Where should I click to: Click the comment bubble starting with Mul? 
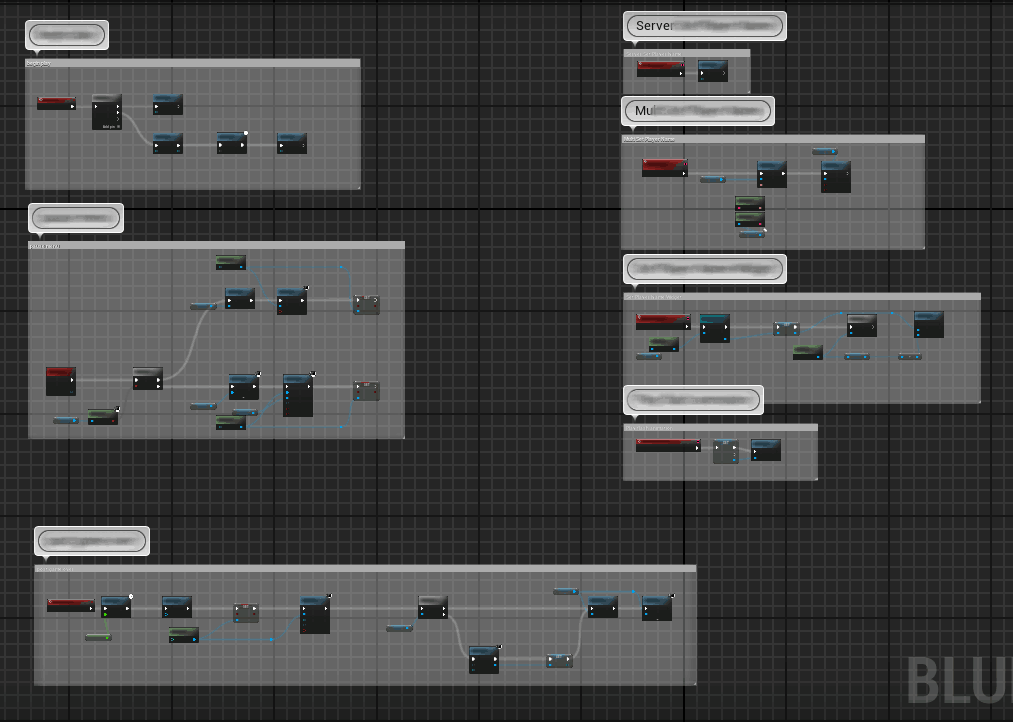coord(698,111)
